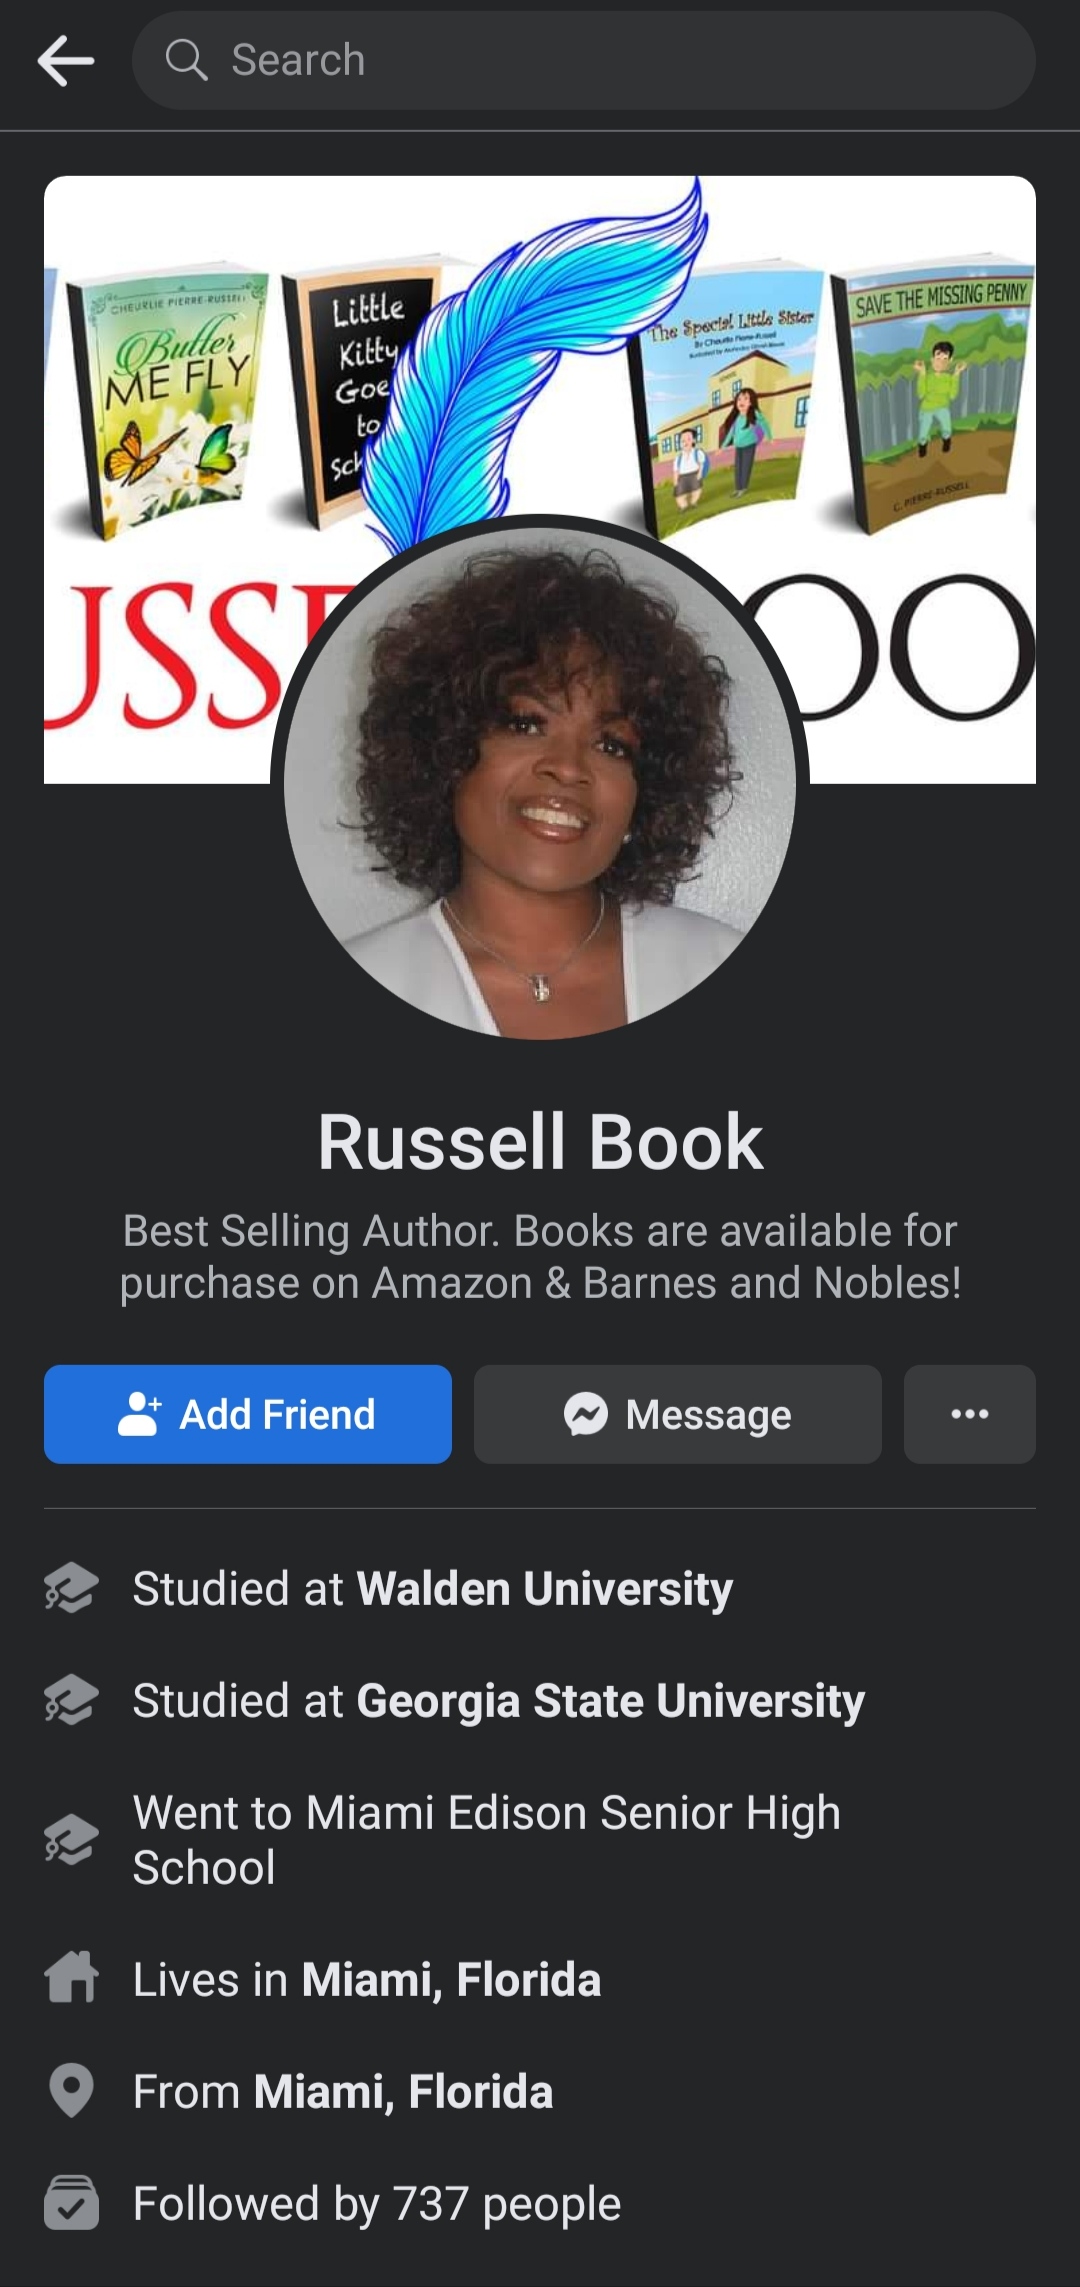Focus the Search input field
Viewport: 1080px width, 2287px height.
click(584, 60)
